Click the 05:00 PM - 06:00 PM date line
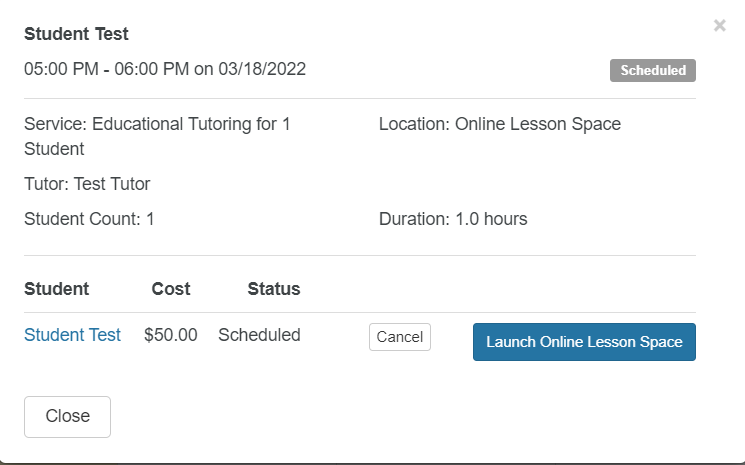Viewport: 745px width, 465px height. (x=165, y=69)
